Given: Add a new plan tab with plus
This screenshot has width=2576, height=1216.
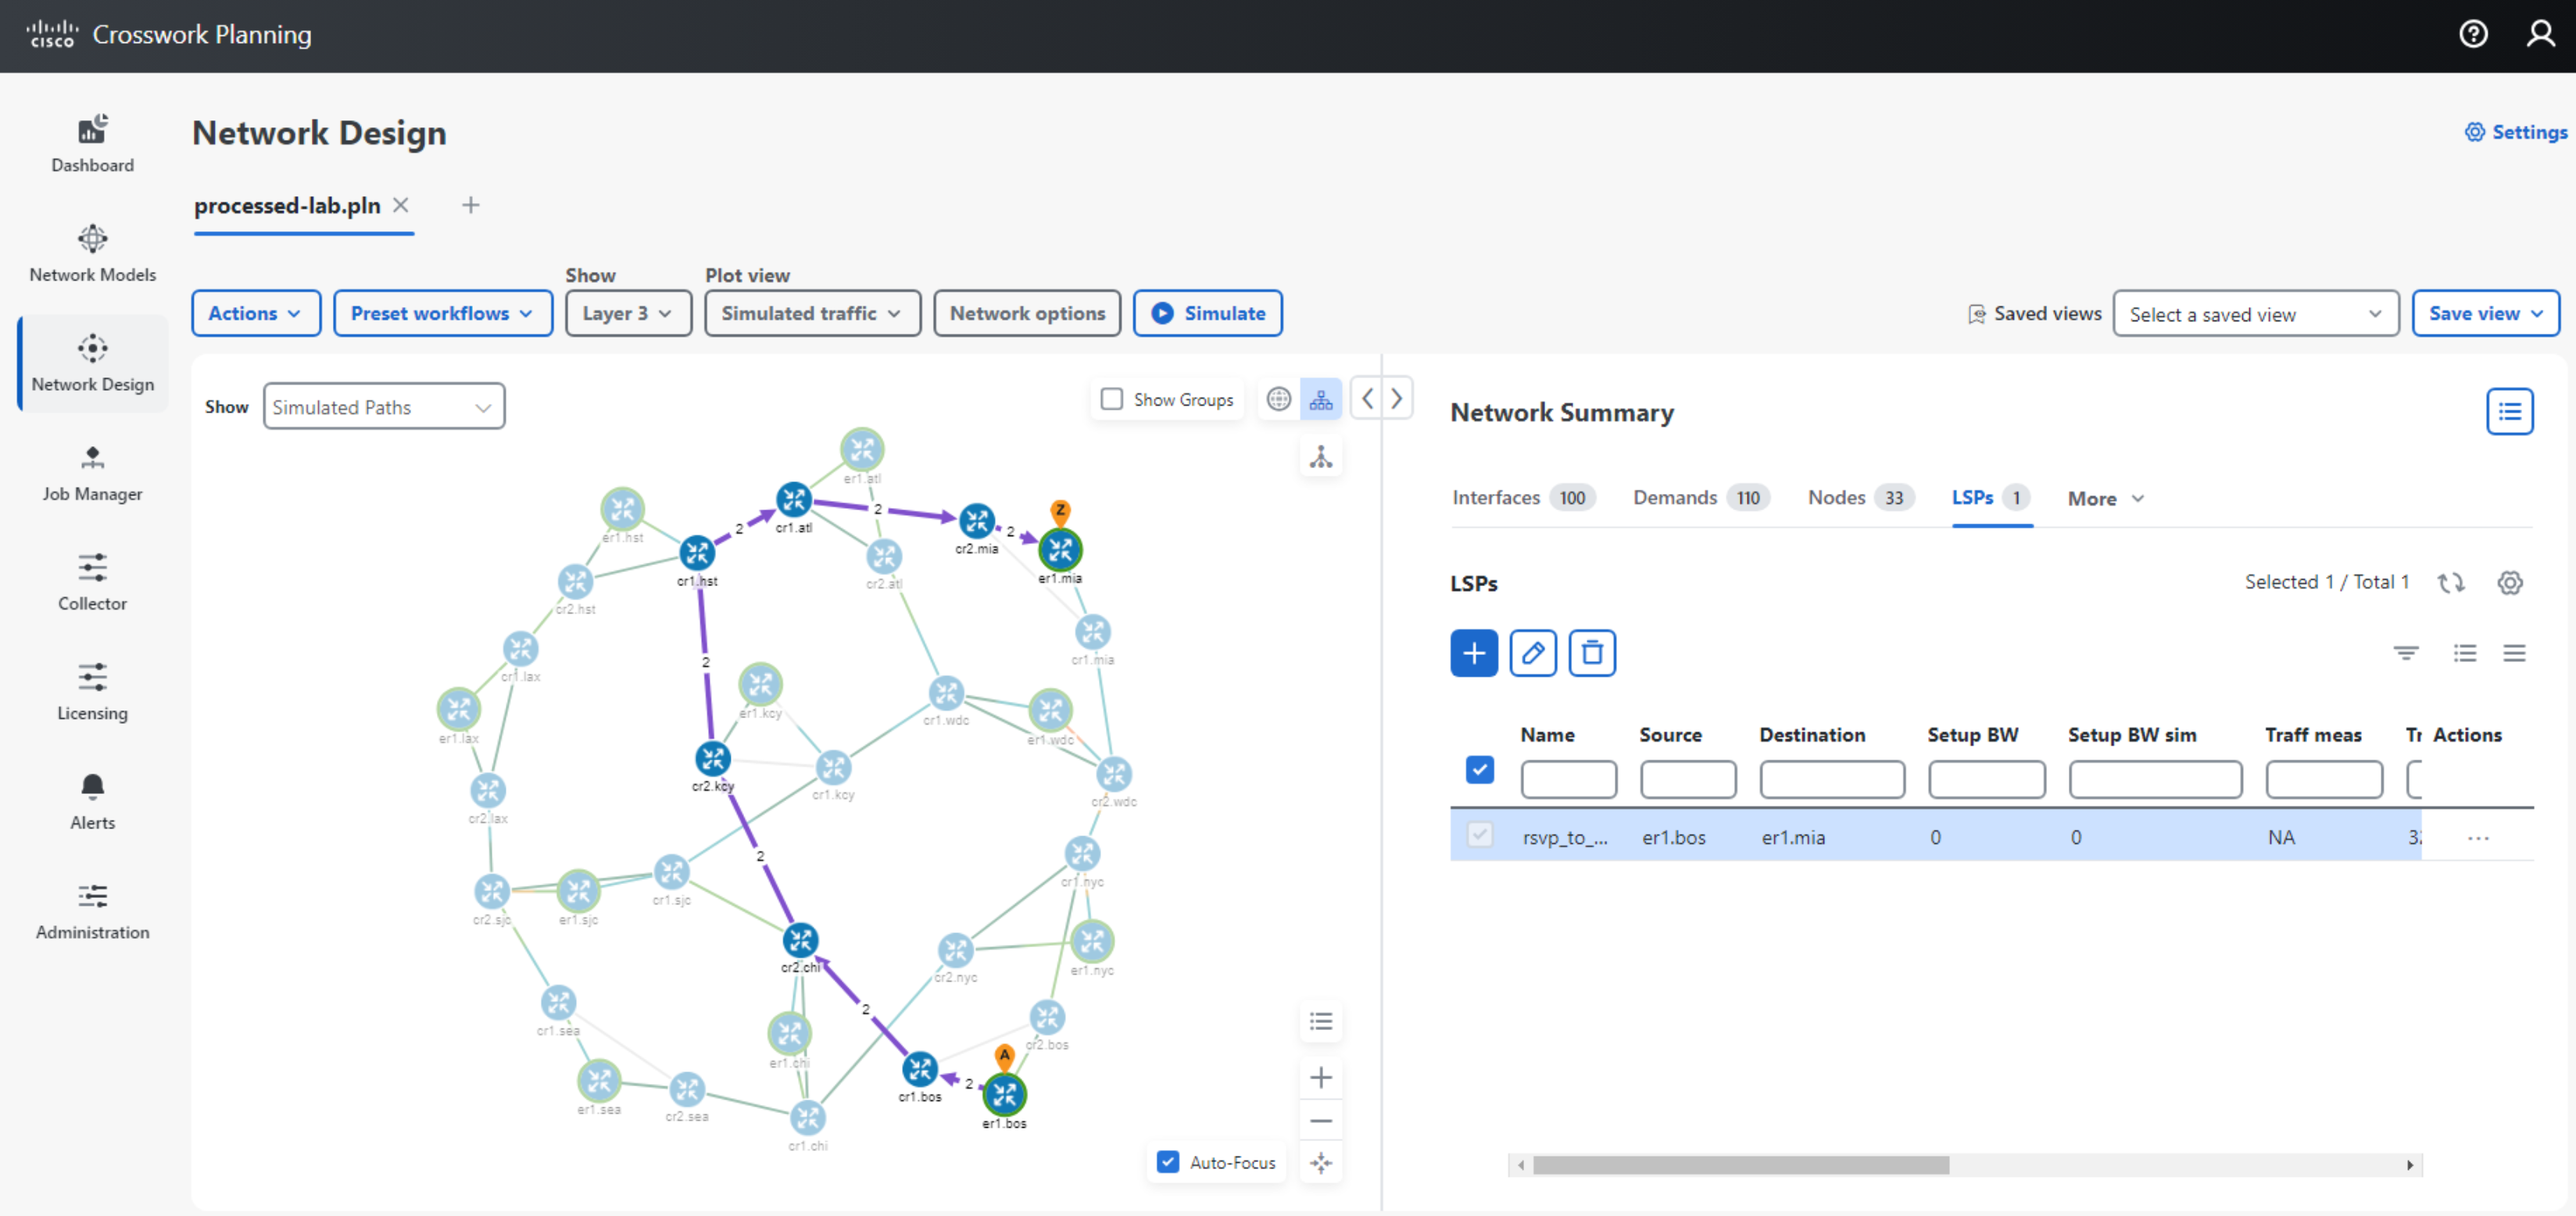Looking at the screenshot, I should click(x=470, y=205).
